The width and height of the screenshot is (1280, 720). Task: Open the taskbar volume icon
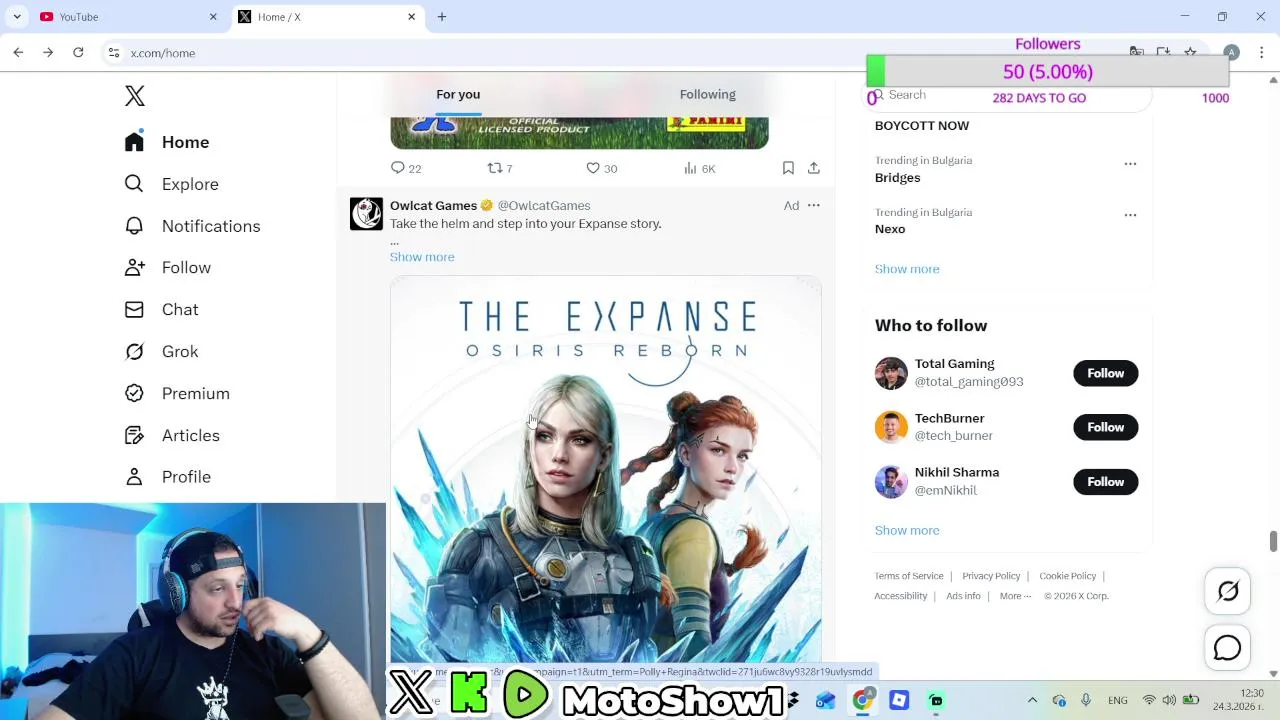point(1169,700)
